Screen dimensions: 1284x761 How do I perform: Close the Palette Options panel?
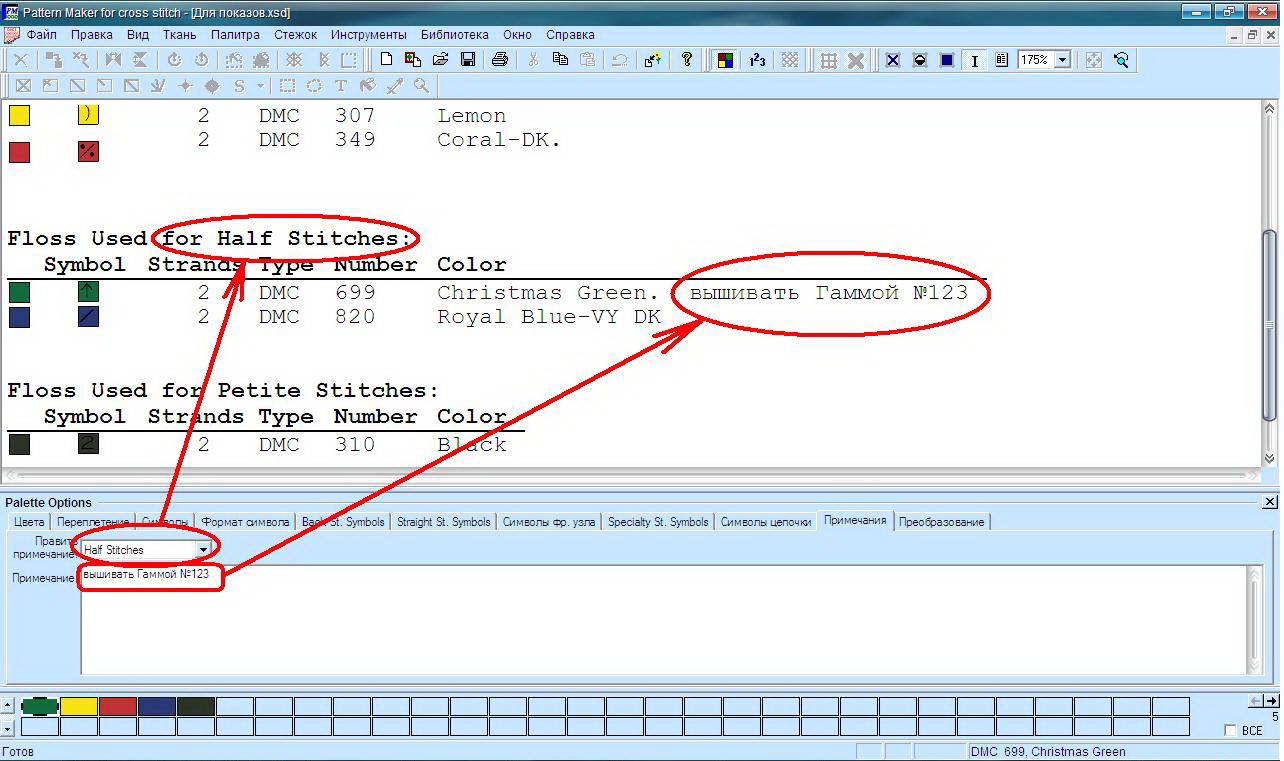coord(1270,502)
